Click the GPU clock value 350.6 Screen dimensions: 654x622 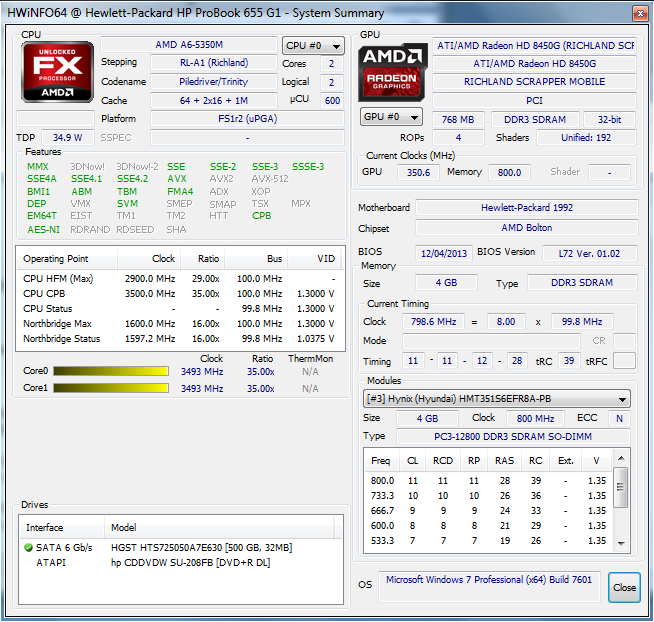pos(418,172)
